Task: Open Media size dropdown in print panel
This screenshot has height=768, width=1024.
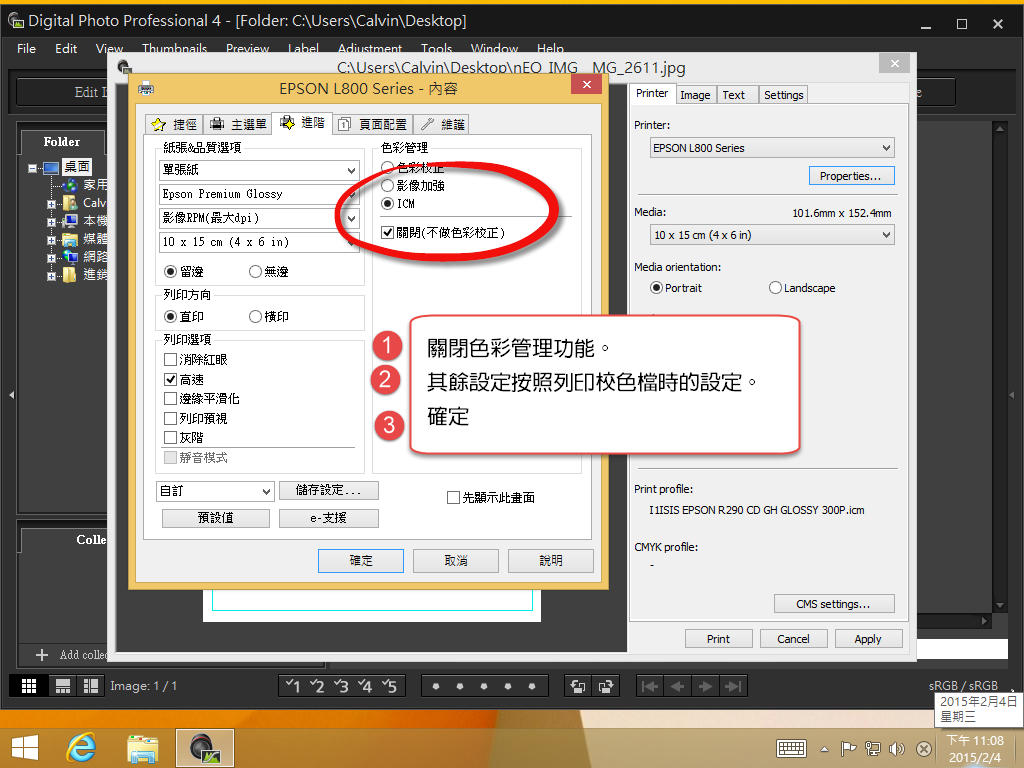Action: 772,235
